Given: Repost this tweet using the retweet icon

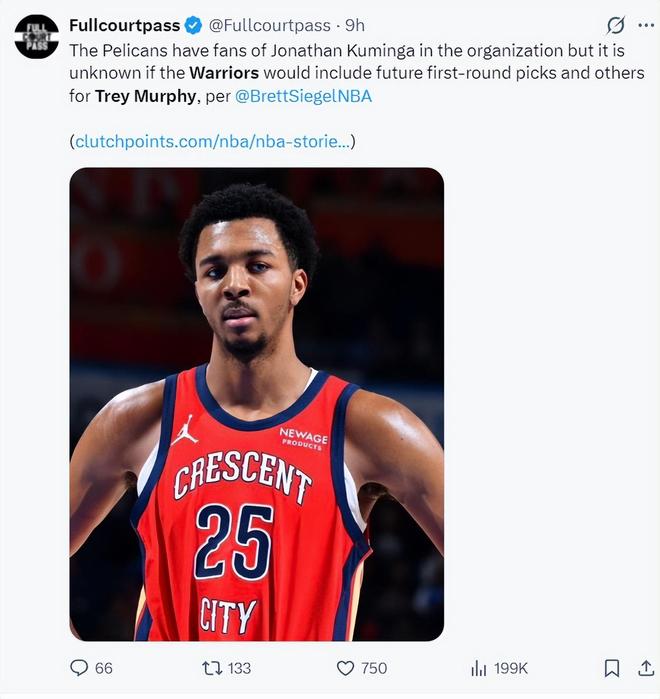Looking at the screenshot, I should coord(212,668).
